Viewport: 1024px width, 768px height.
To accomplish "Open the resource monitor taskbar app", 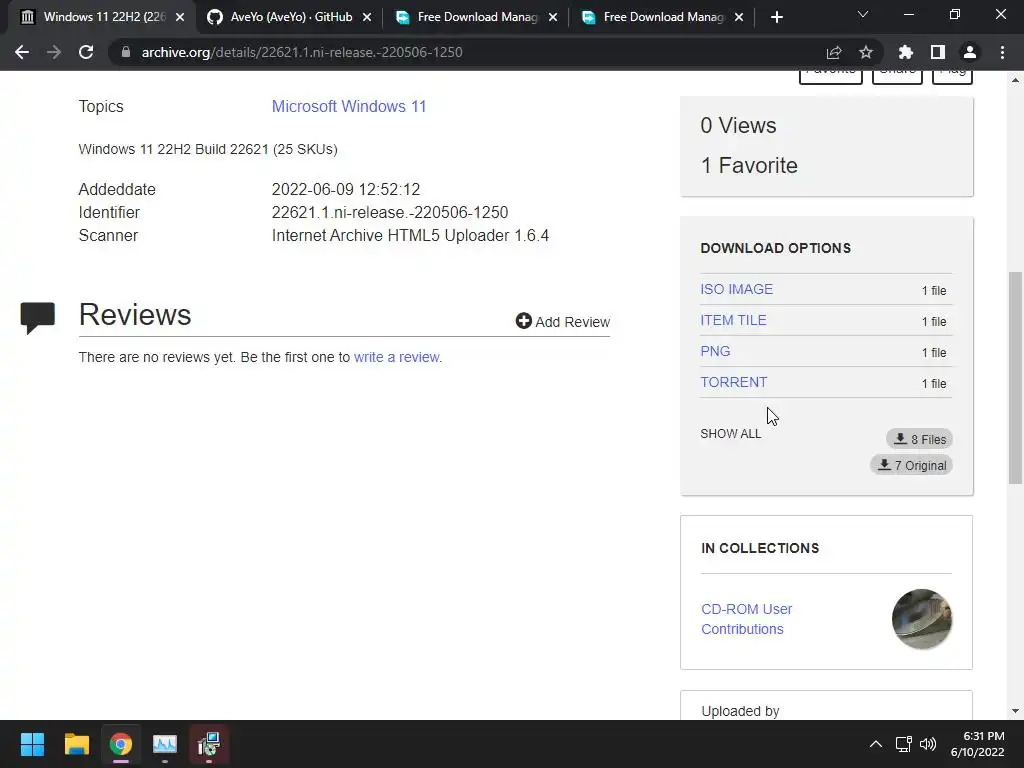I will point(165,744).
